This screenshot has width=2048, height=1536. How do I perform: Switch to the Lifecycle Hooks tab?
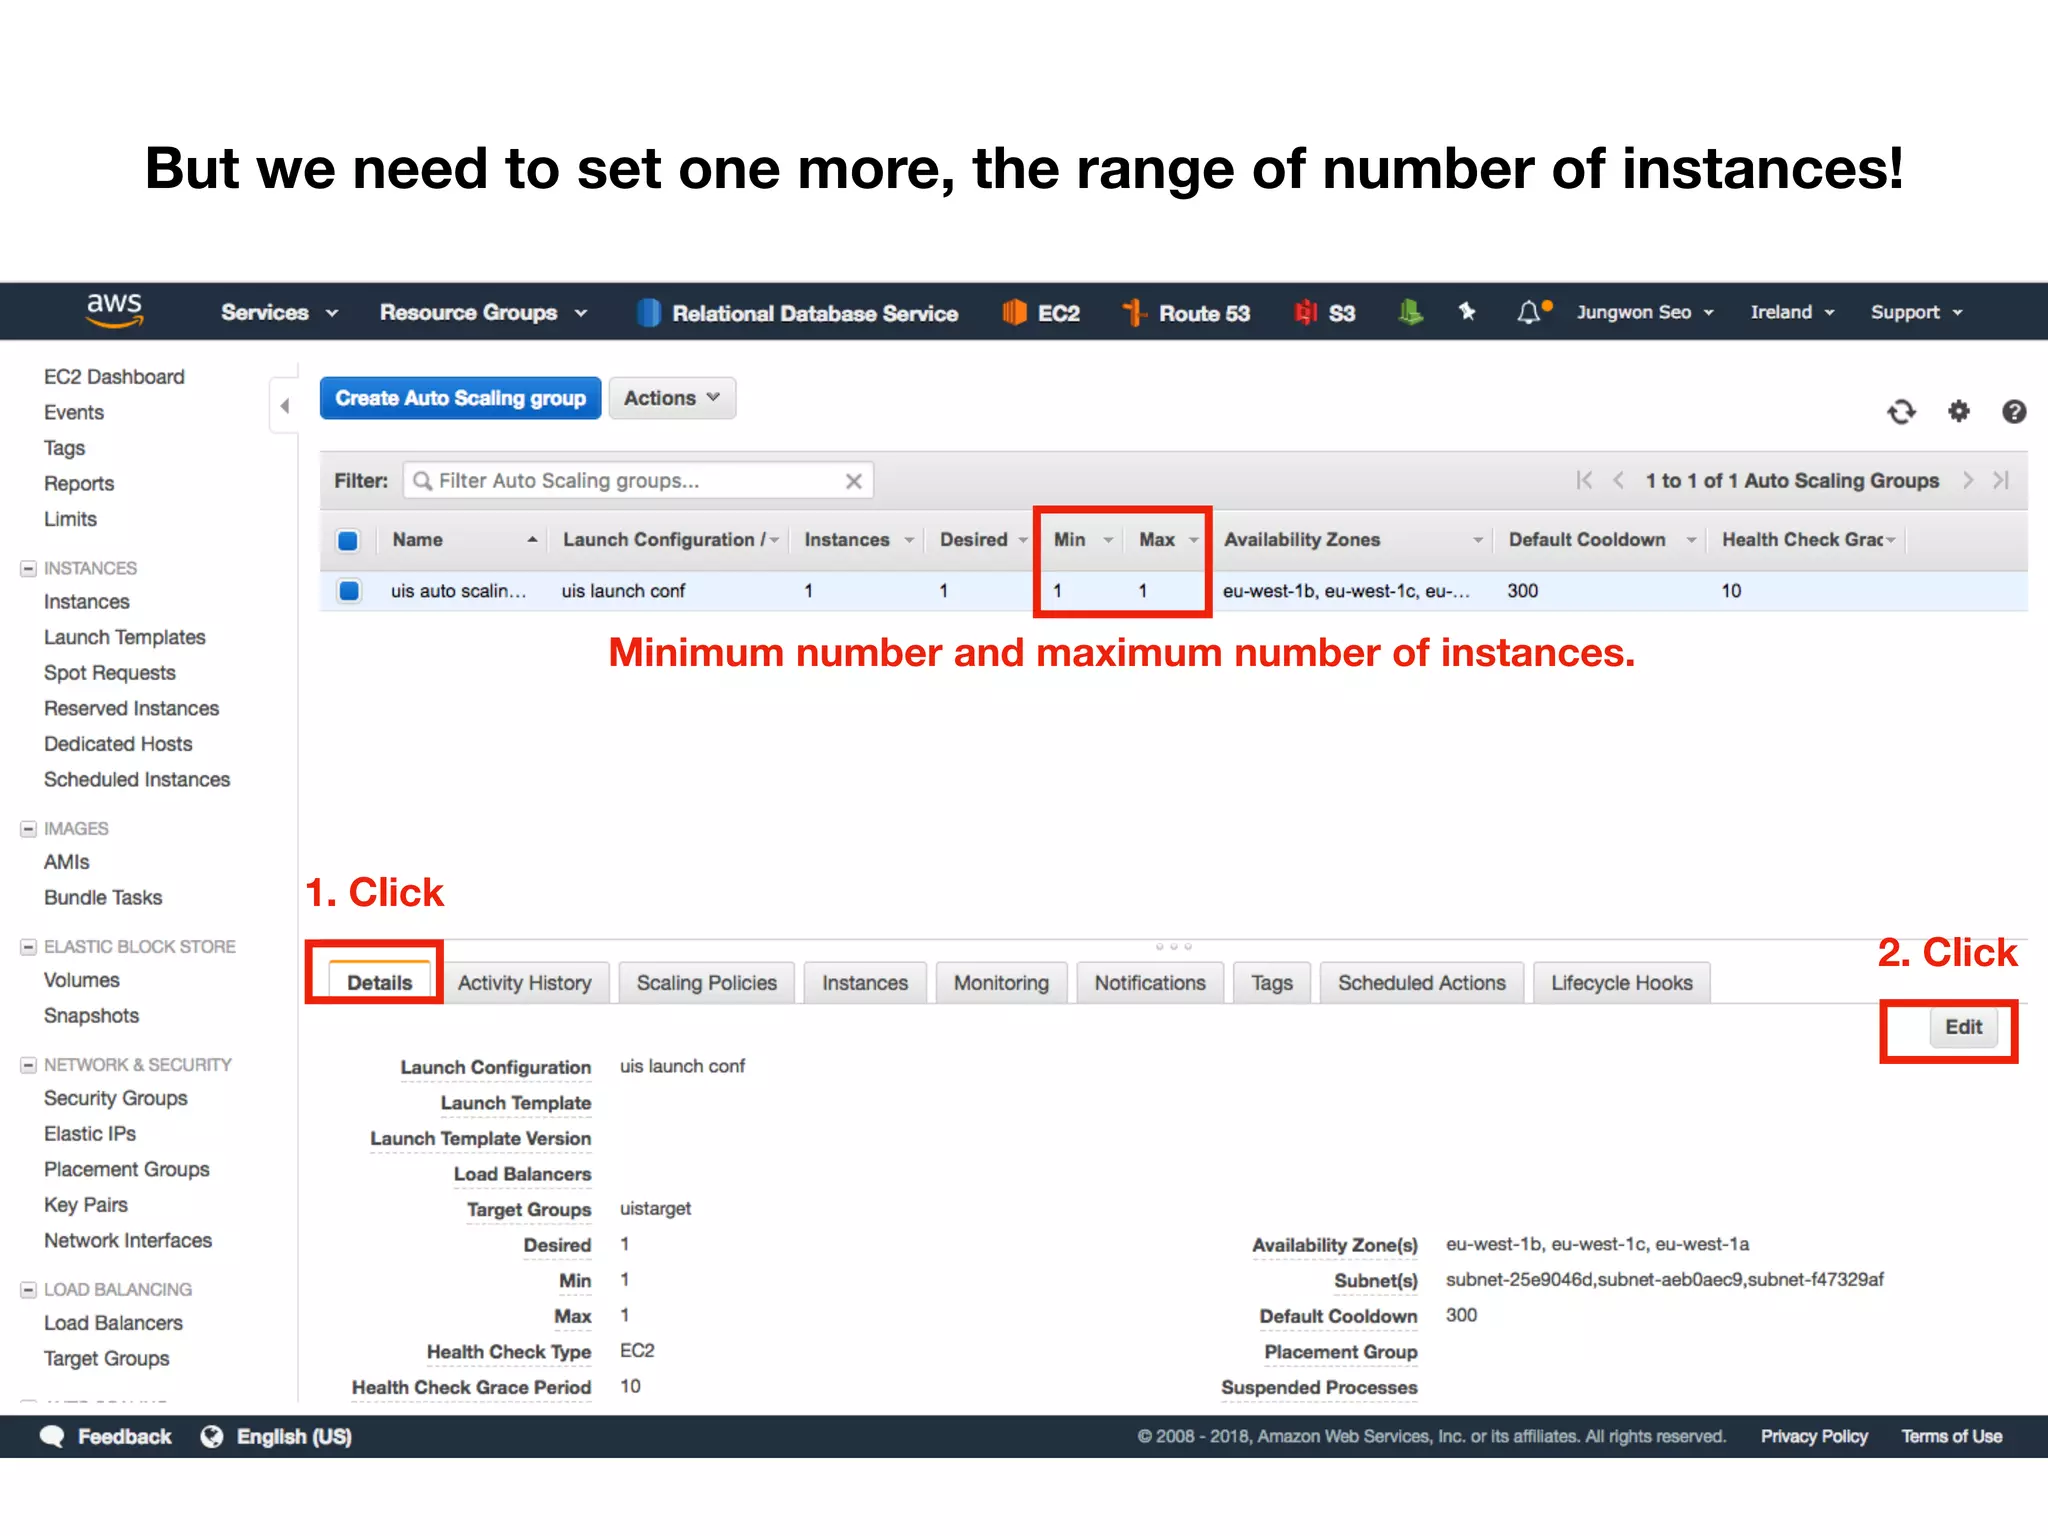(1621, 983)
